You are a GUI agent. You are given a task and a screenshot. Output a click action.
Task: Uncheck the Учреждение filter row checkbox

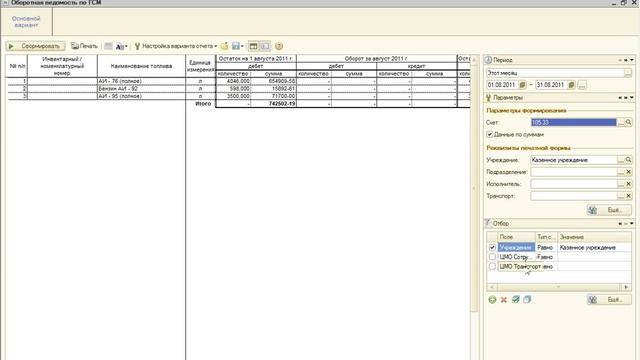492,247
